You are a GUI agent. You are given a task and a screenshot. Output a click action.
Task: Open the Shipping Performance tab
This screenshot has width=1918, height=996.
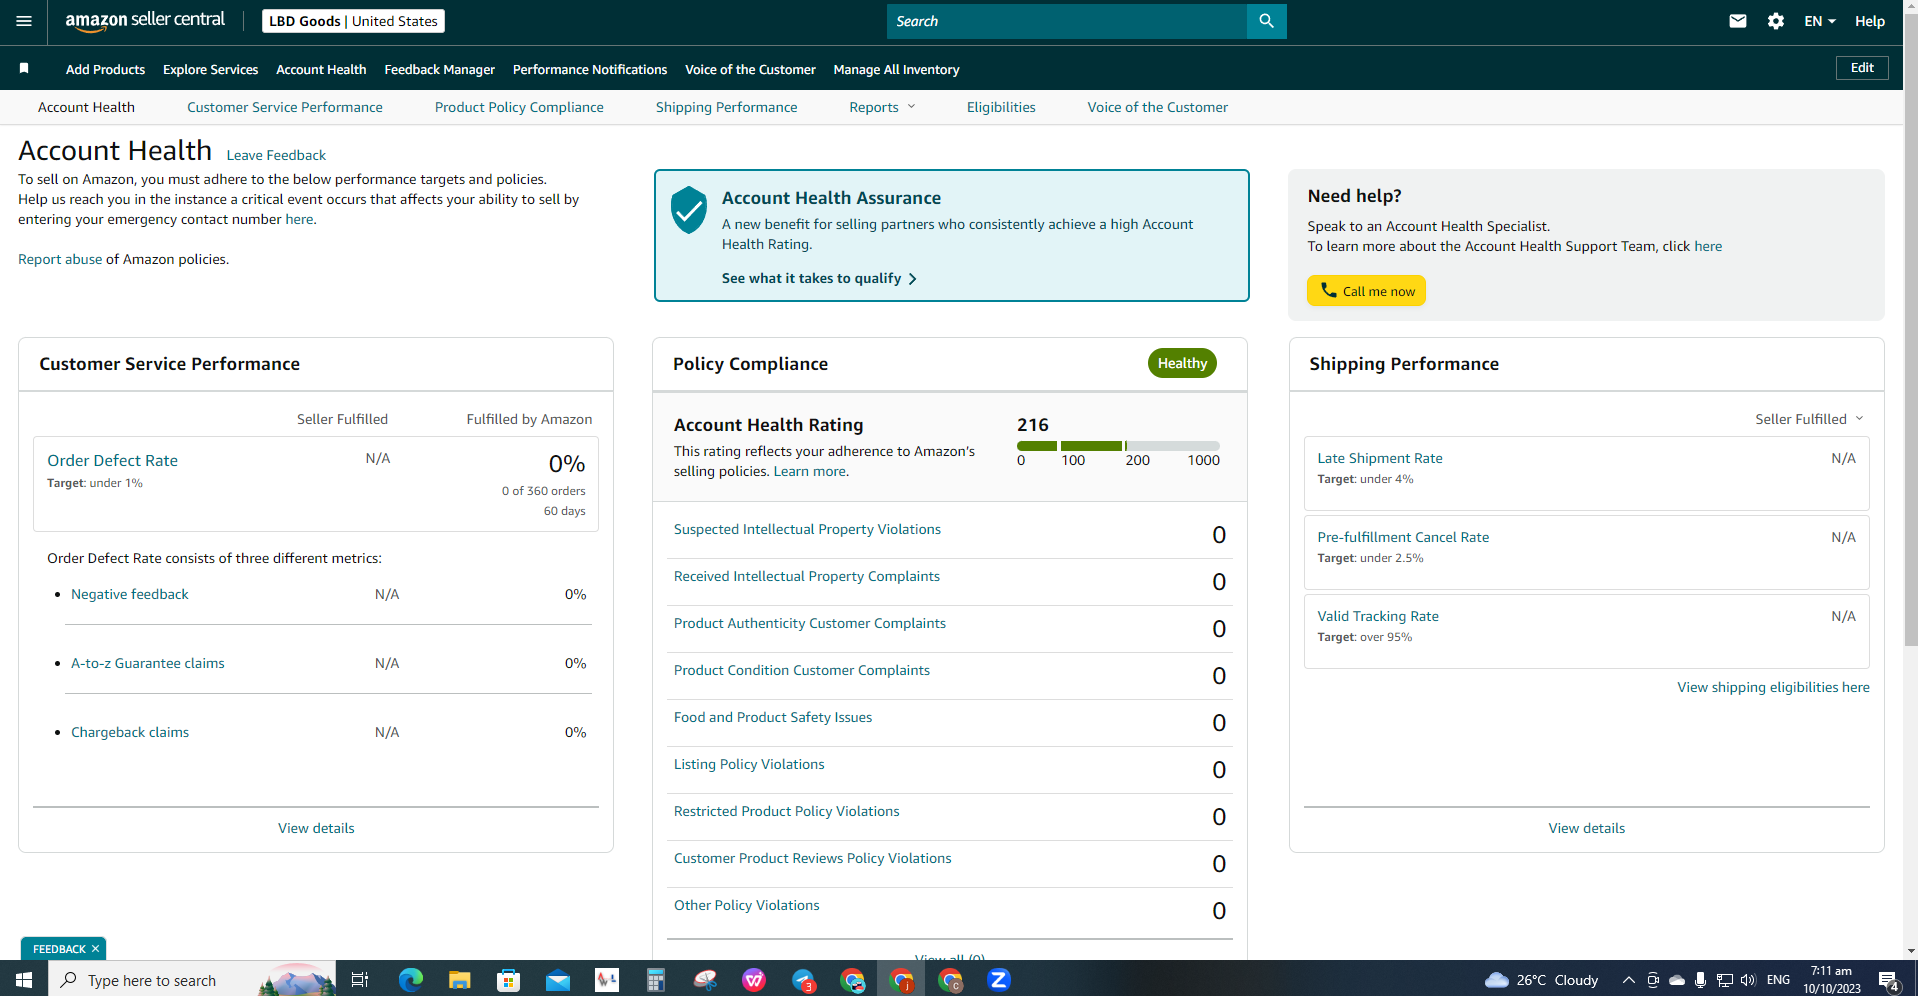coord(727,107)
